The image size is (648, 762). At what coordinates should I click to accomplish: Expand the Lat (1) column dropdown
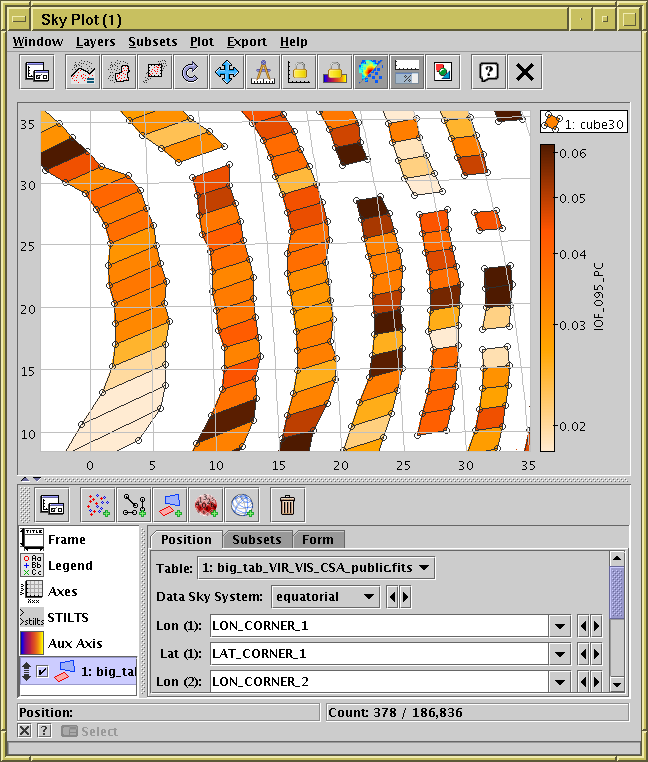(560, 654)
